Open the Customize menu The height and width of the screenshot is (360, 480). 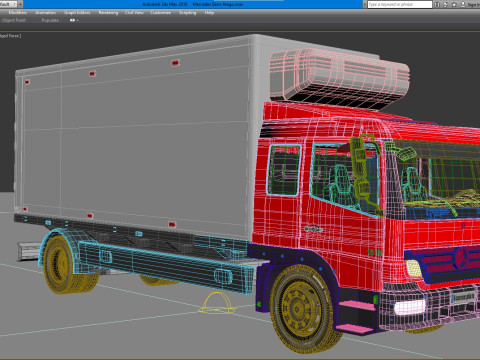[160, 13]
